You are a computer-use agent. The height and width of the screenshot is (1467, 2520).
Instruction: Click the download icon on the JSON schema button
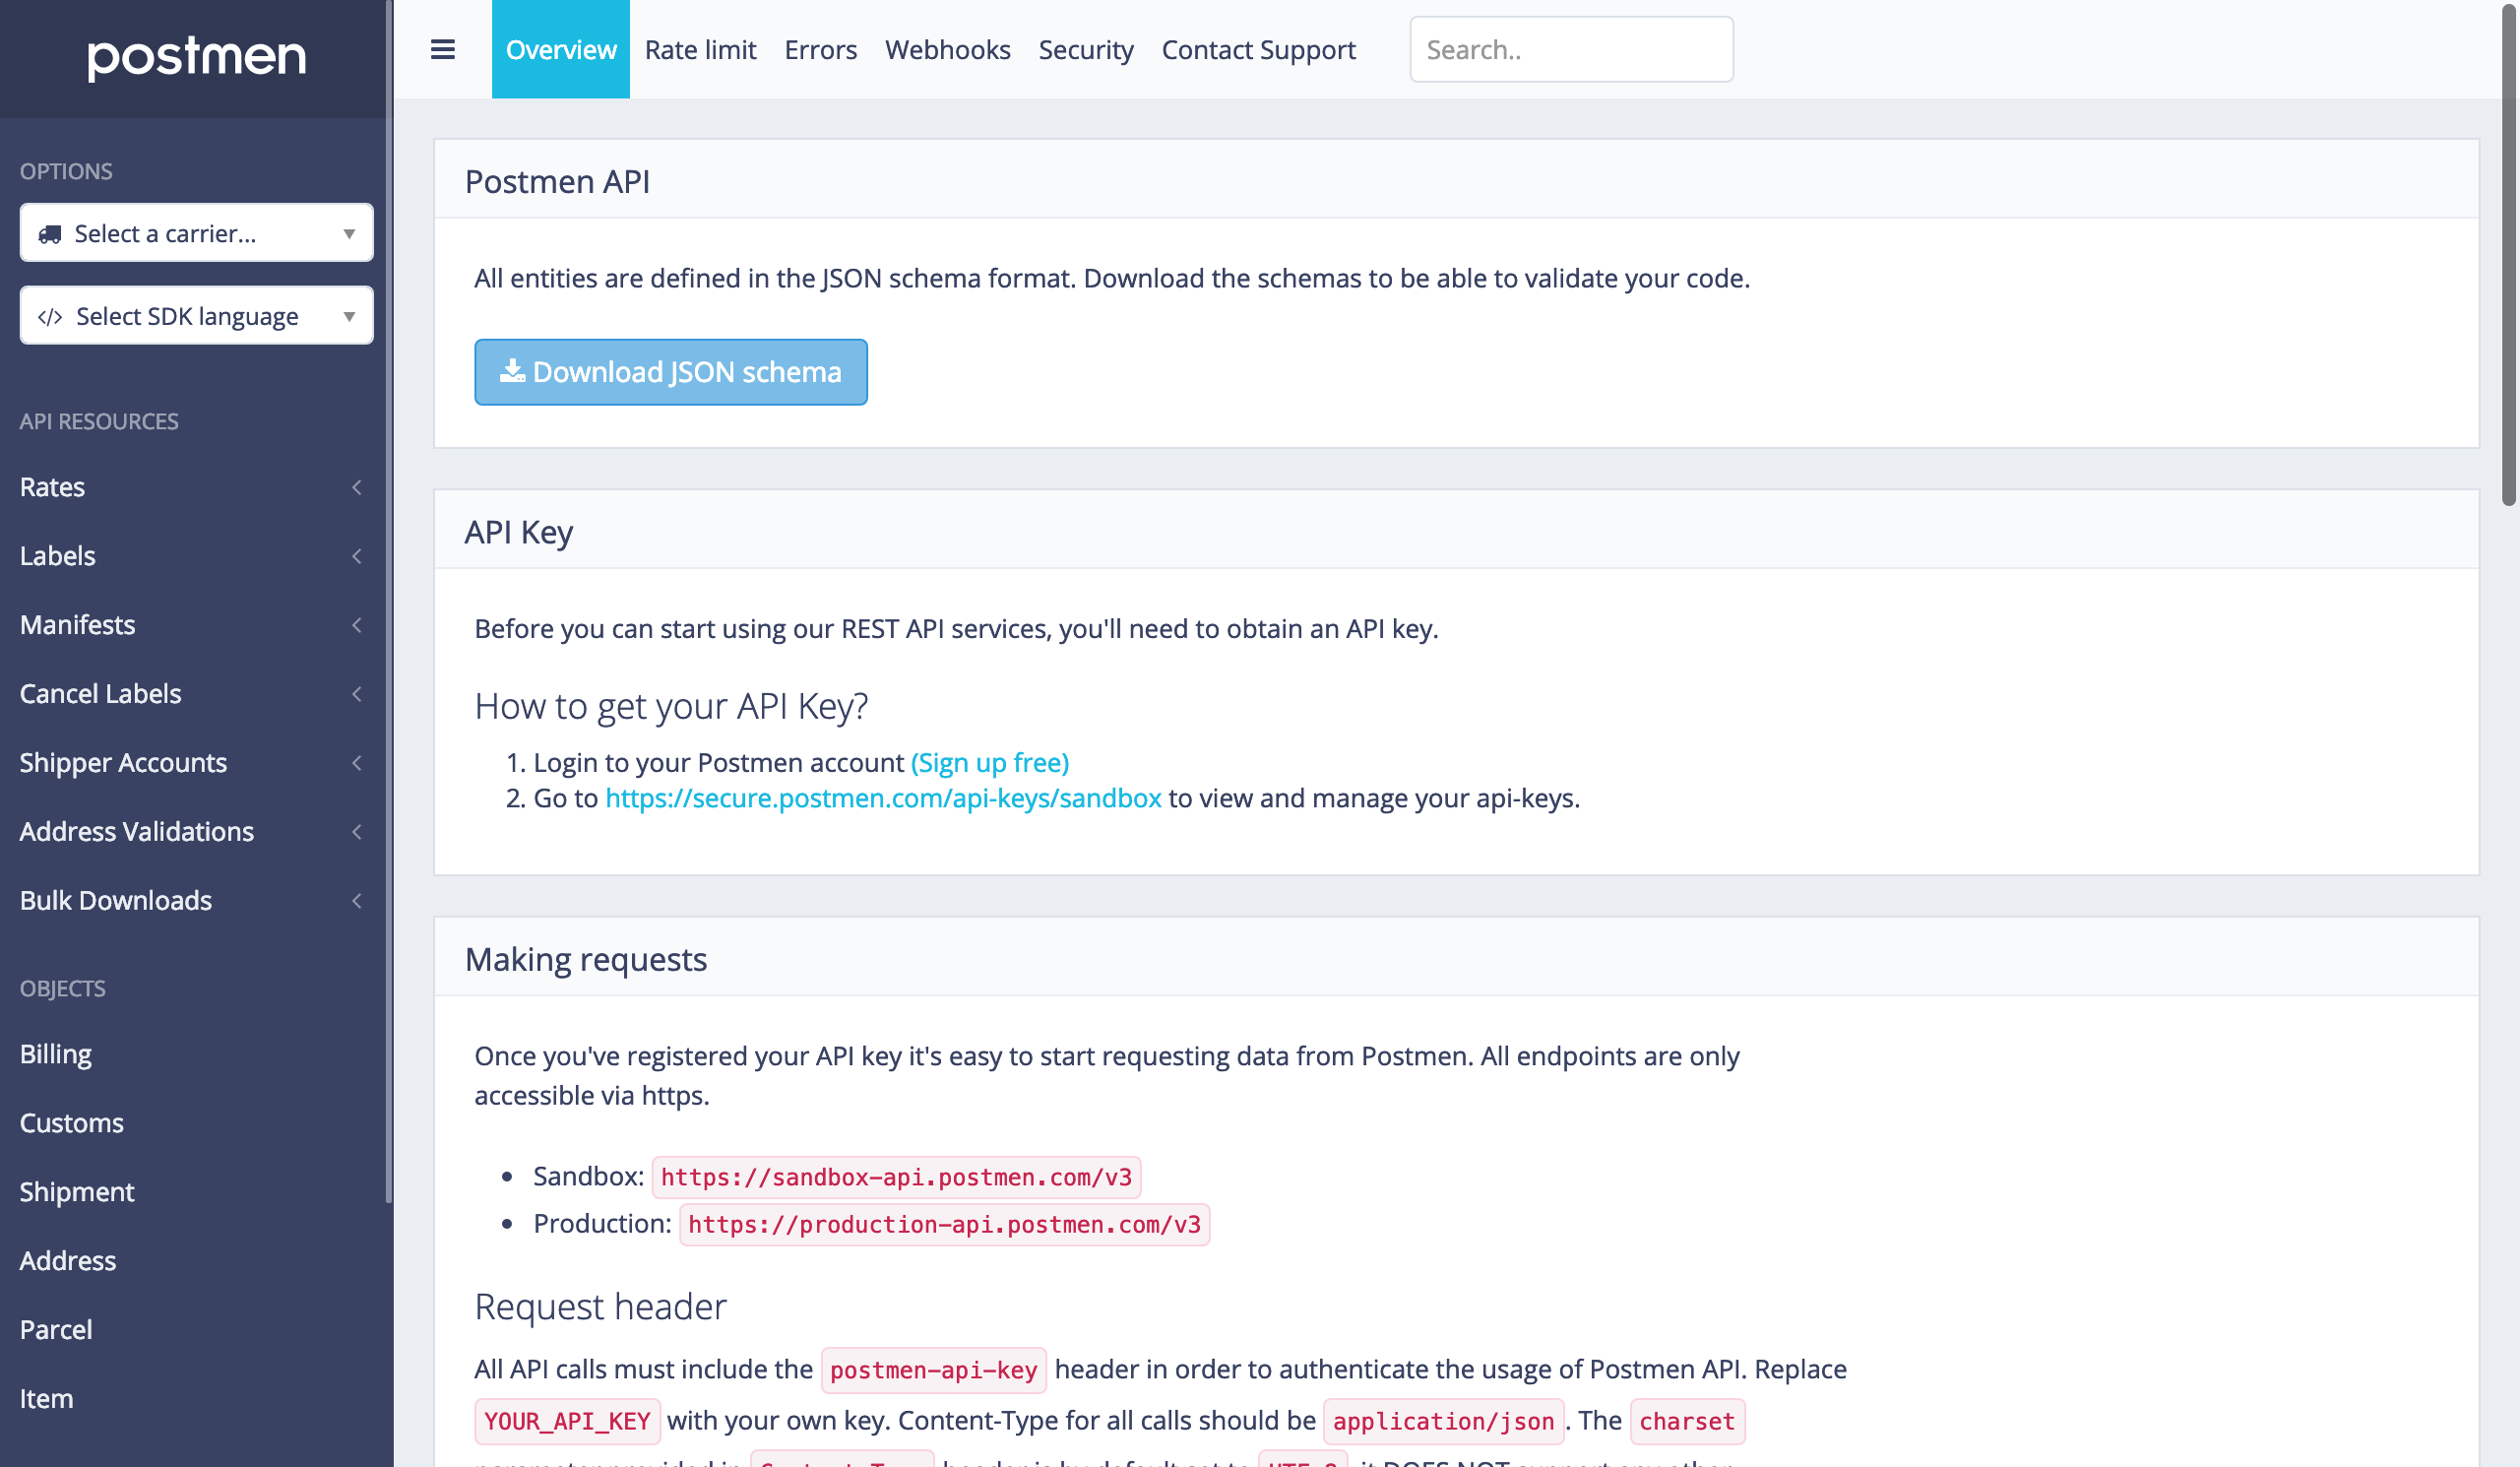pos(512,371)
